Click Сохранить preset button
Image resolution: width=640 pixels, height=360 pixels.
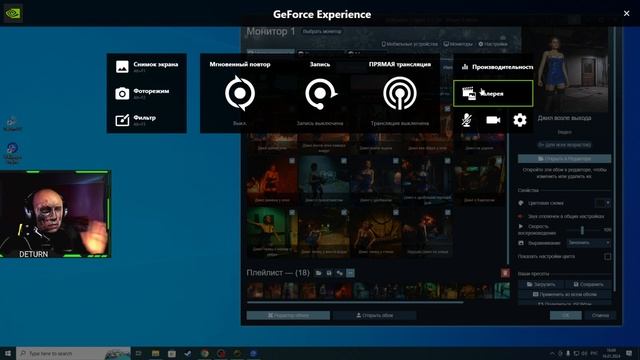(588, 284)
